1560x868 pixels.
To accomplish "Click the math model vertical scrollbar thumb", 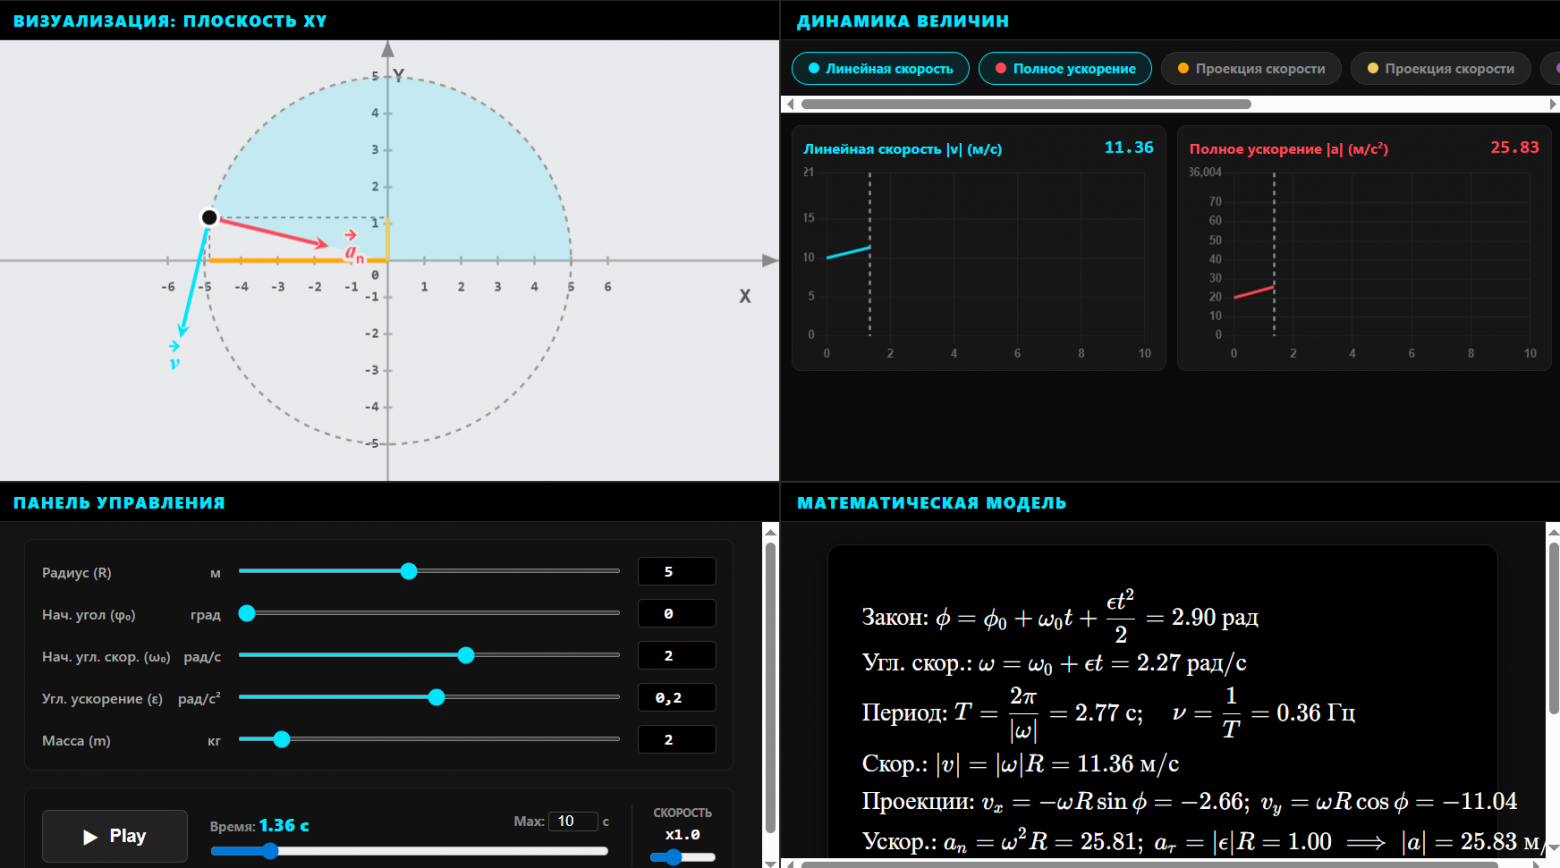I will click(x=1553, y=628).
